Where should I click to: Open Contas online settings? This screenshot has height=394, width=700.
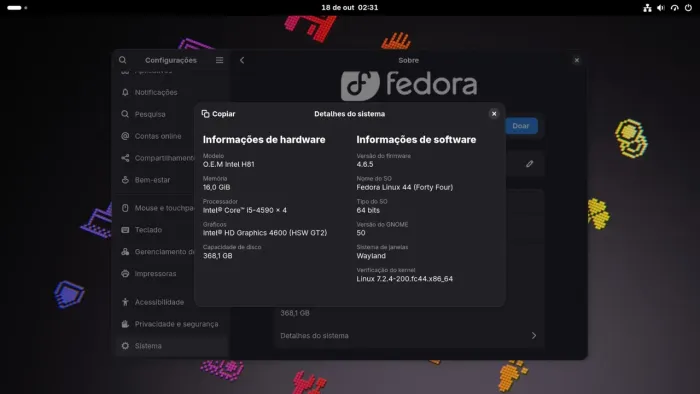[x=172, y=136]
